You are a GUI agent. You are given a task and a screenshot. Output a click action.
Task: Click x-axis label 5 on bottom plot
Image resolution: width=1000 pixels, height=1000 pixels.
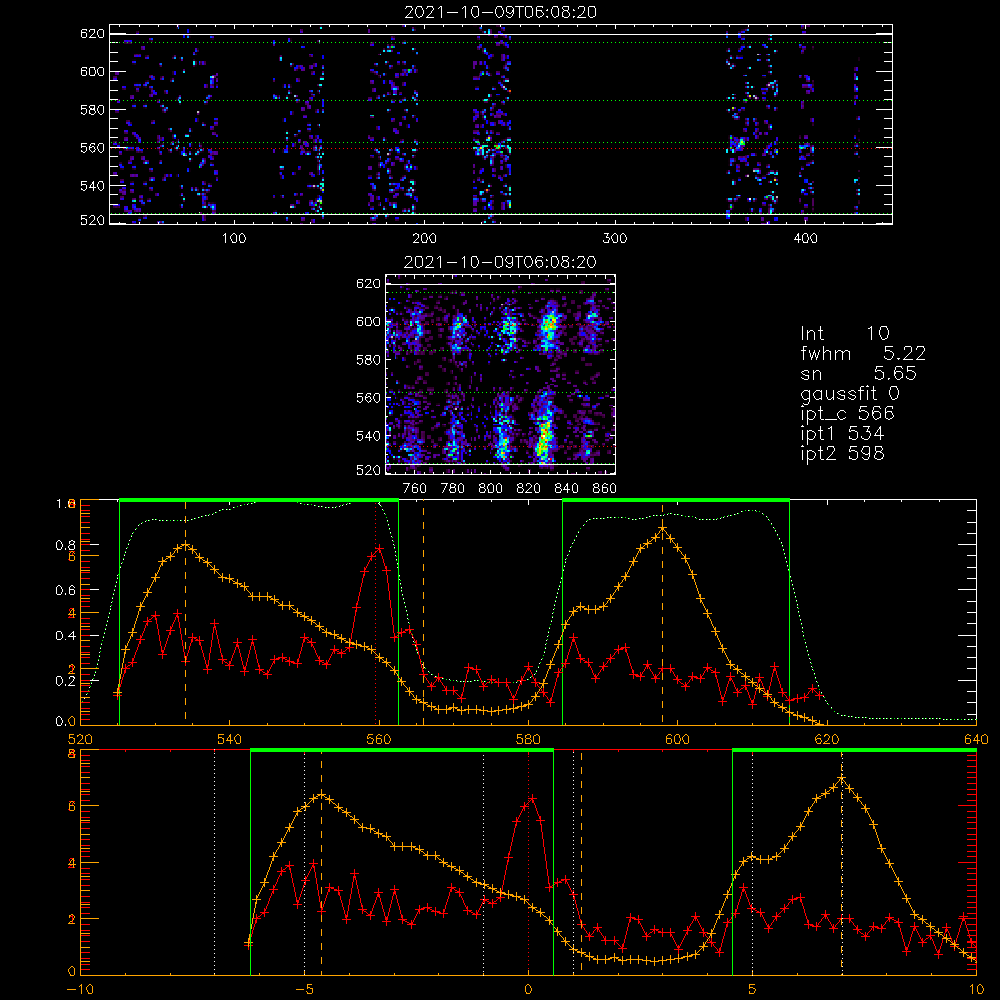tap(753, 990)
